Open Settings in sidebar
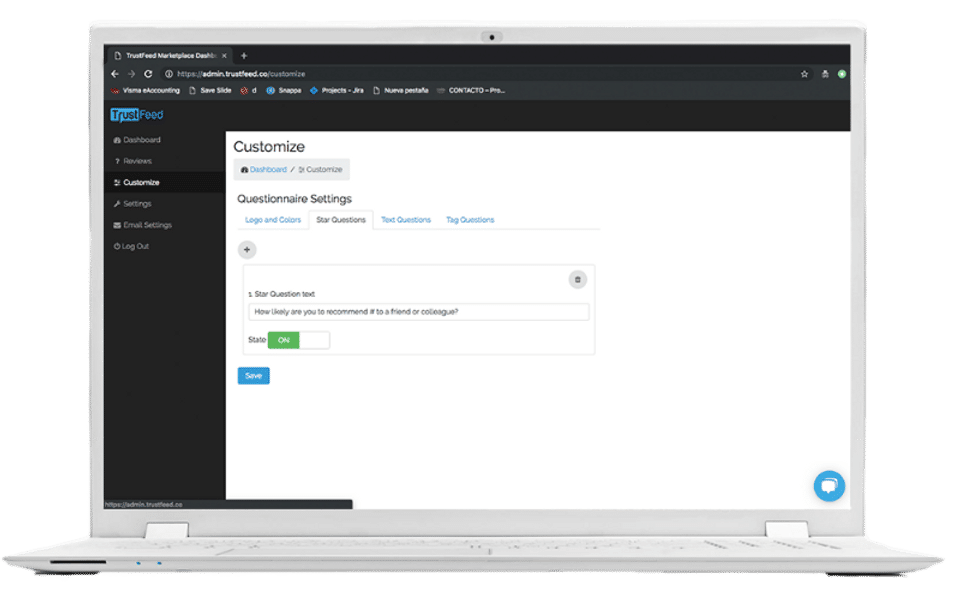Screen dimensions: 960x600 pyautogui.click(x=132, y=204)
